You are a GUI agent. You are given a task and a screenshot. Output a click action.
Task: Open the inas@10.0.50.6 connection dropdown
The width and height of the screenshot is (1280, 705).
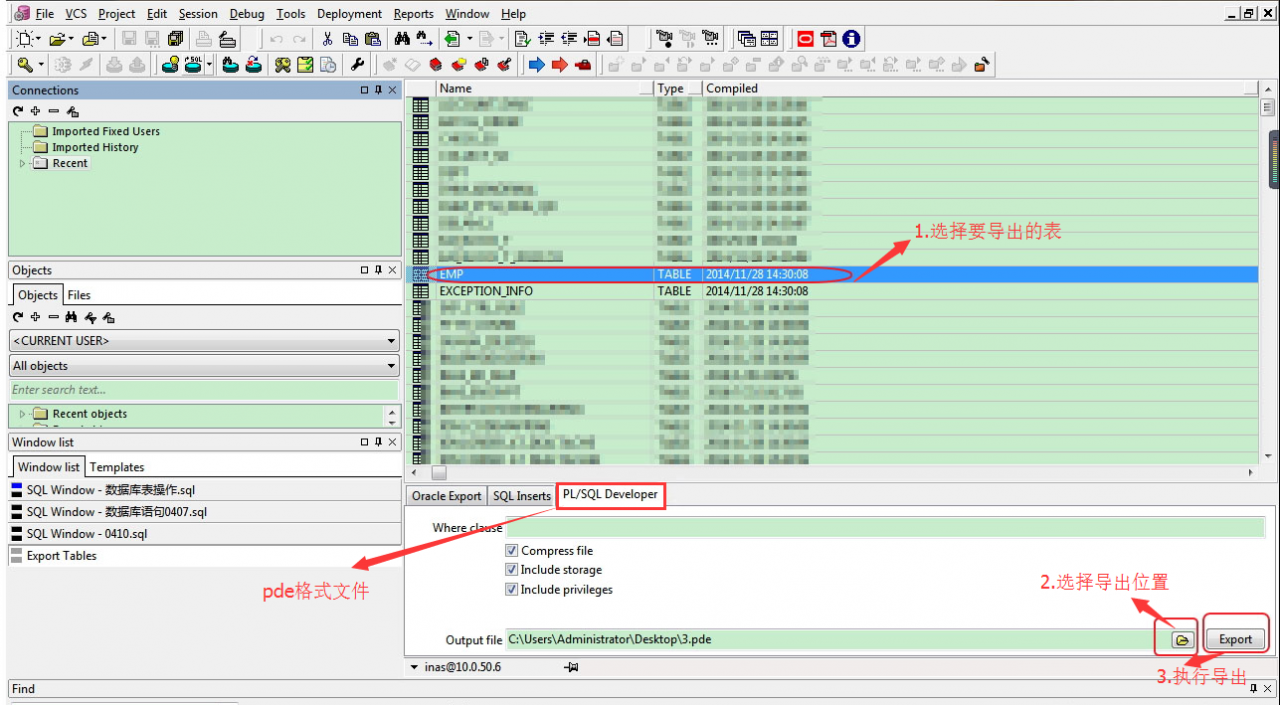(415, 667)
